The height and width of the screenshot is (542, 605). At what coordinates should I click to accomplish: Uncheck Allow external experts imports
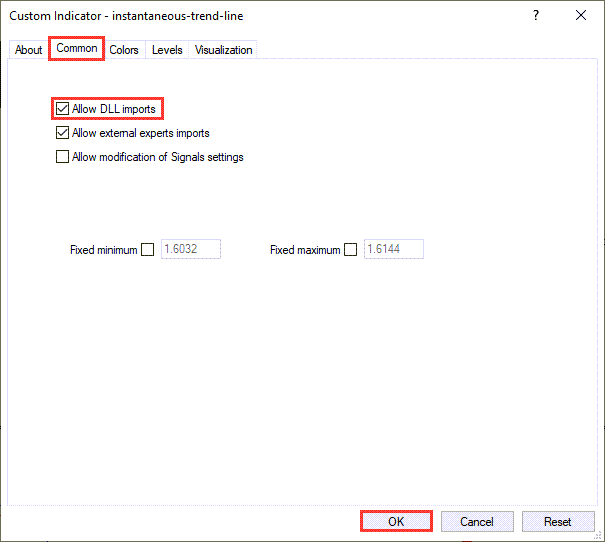62,133
